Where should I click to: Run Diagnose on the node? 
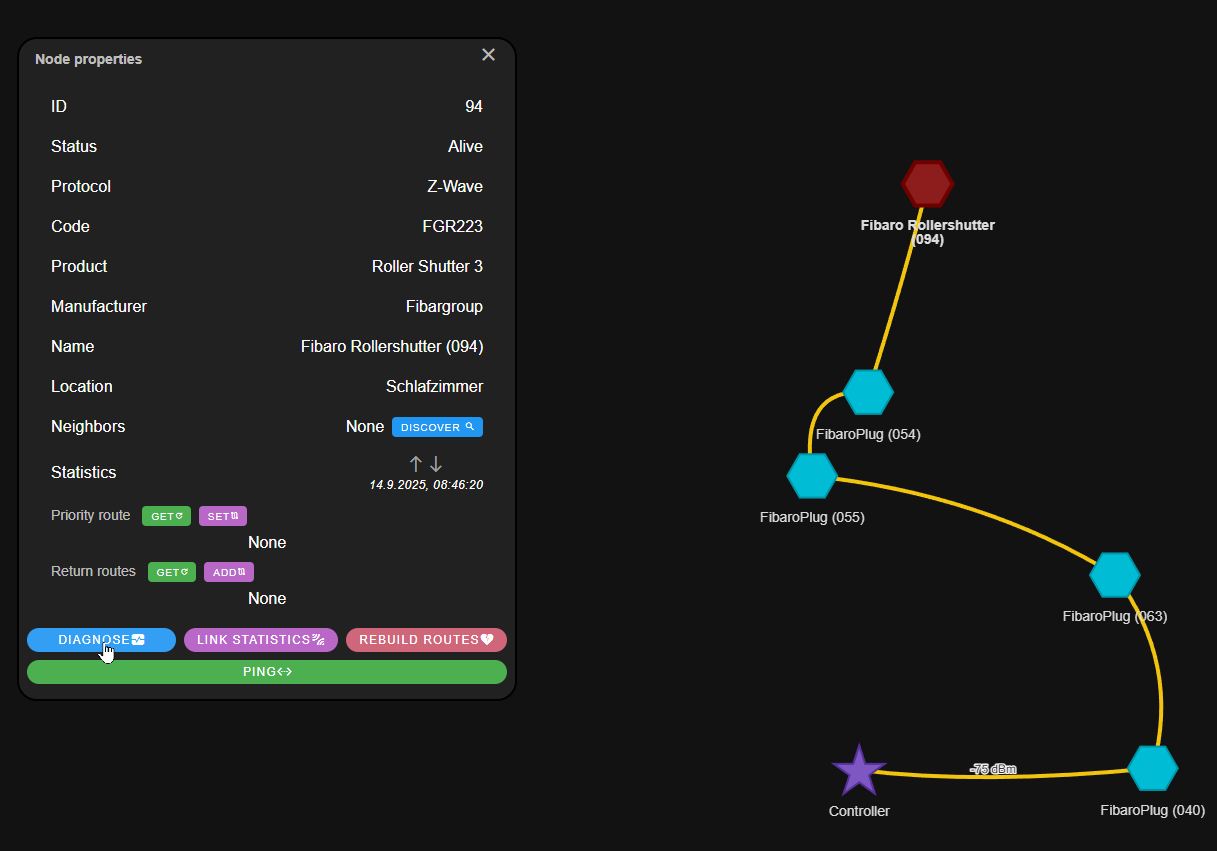coord(101,640)
